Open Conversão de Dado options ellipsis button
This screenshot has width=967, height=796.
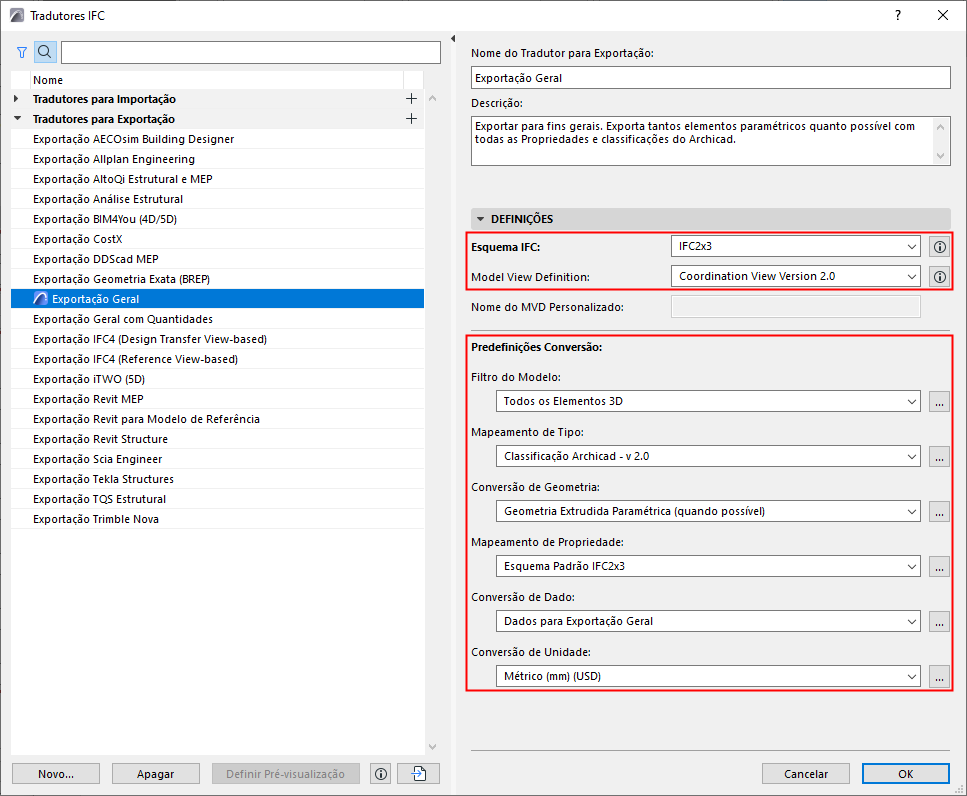coord(939,621)
